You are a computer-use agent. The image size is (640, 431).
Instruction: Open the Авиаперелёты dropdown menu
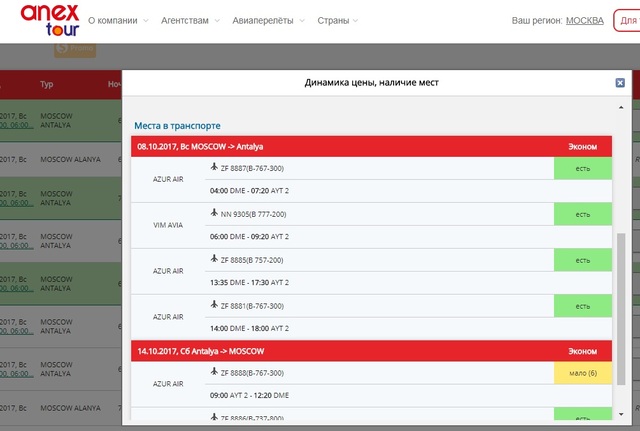click(x=268, y=20)
